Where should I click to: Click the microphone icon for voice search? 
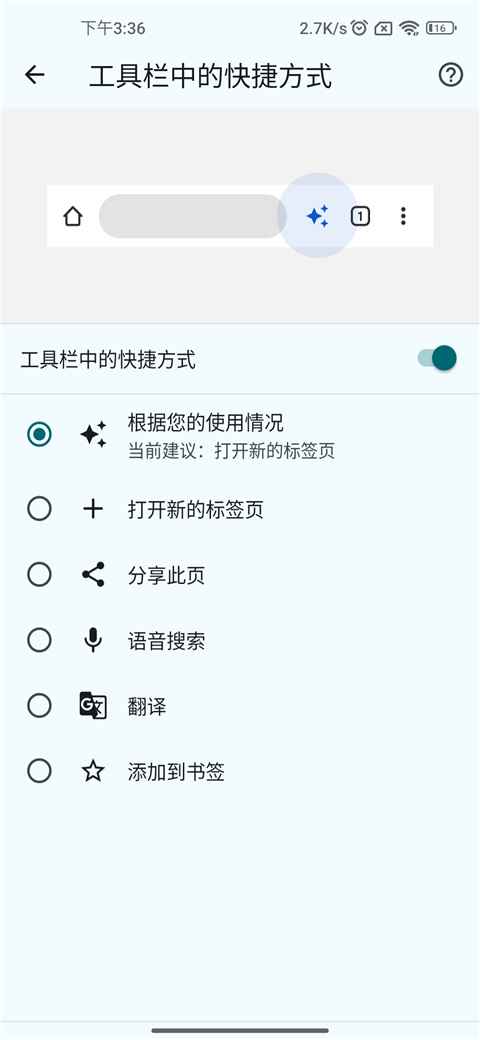tap(93, 640)
